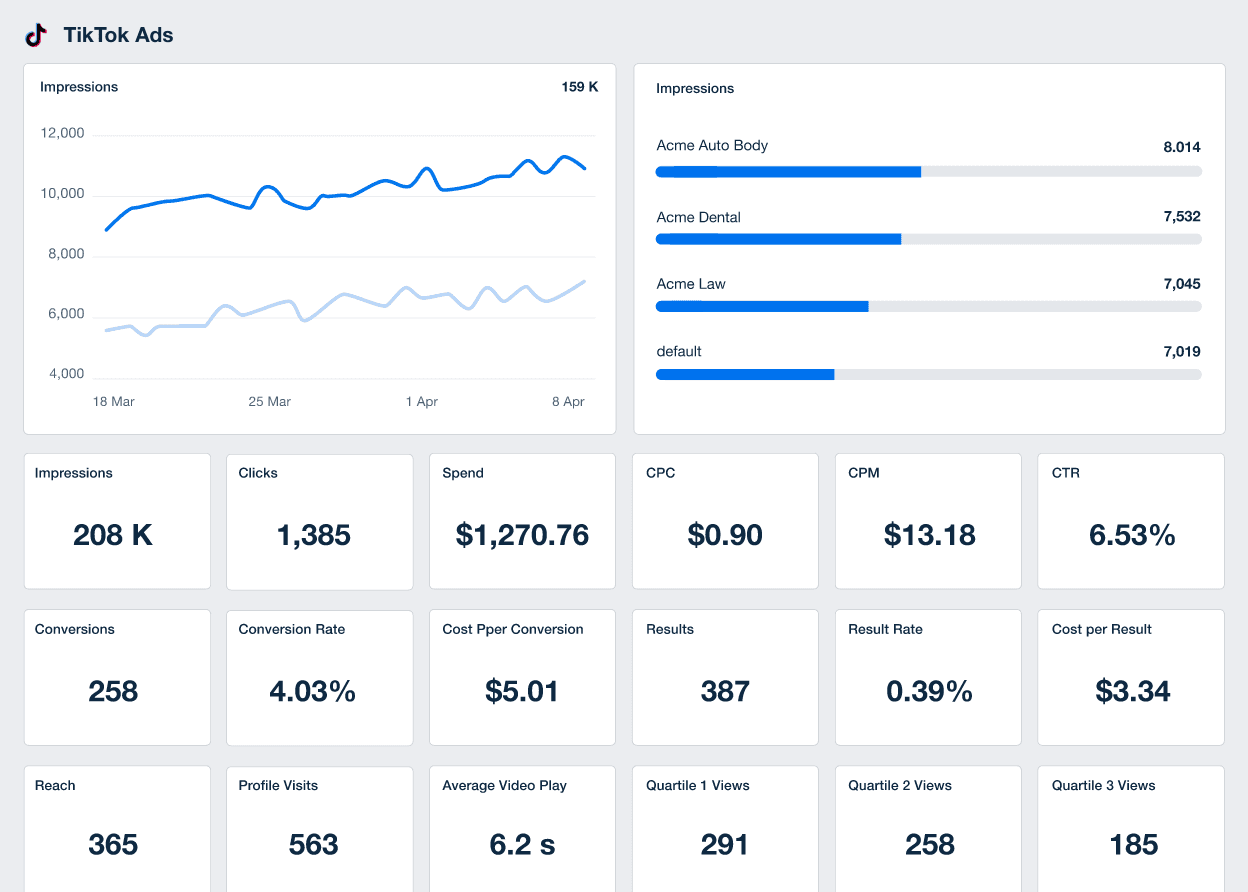Select the Acme Law label
This screenshot has width=1248, height=892.
(690, 284)
